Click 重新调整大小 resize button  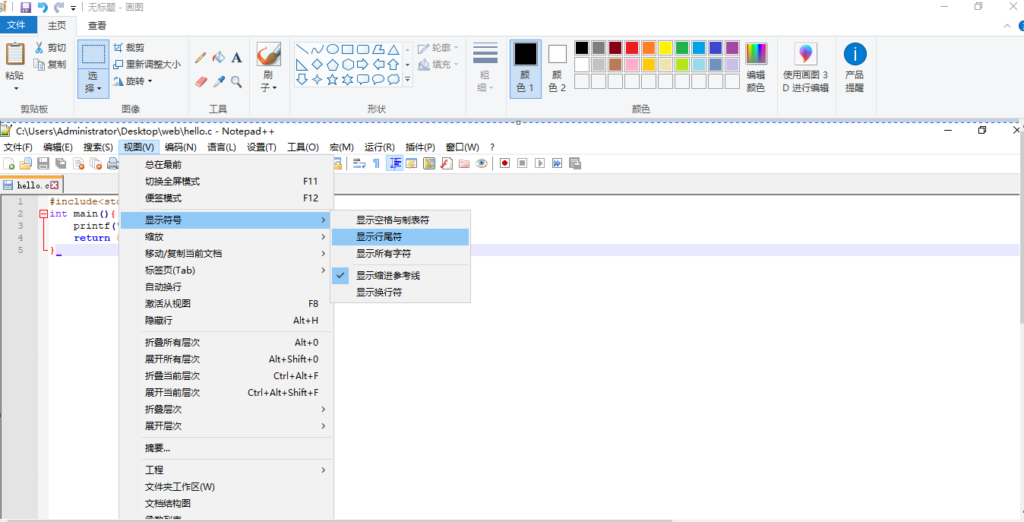[x=147, y=64]
